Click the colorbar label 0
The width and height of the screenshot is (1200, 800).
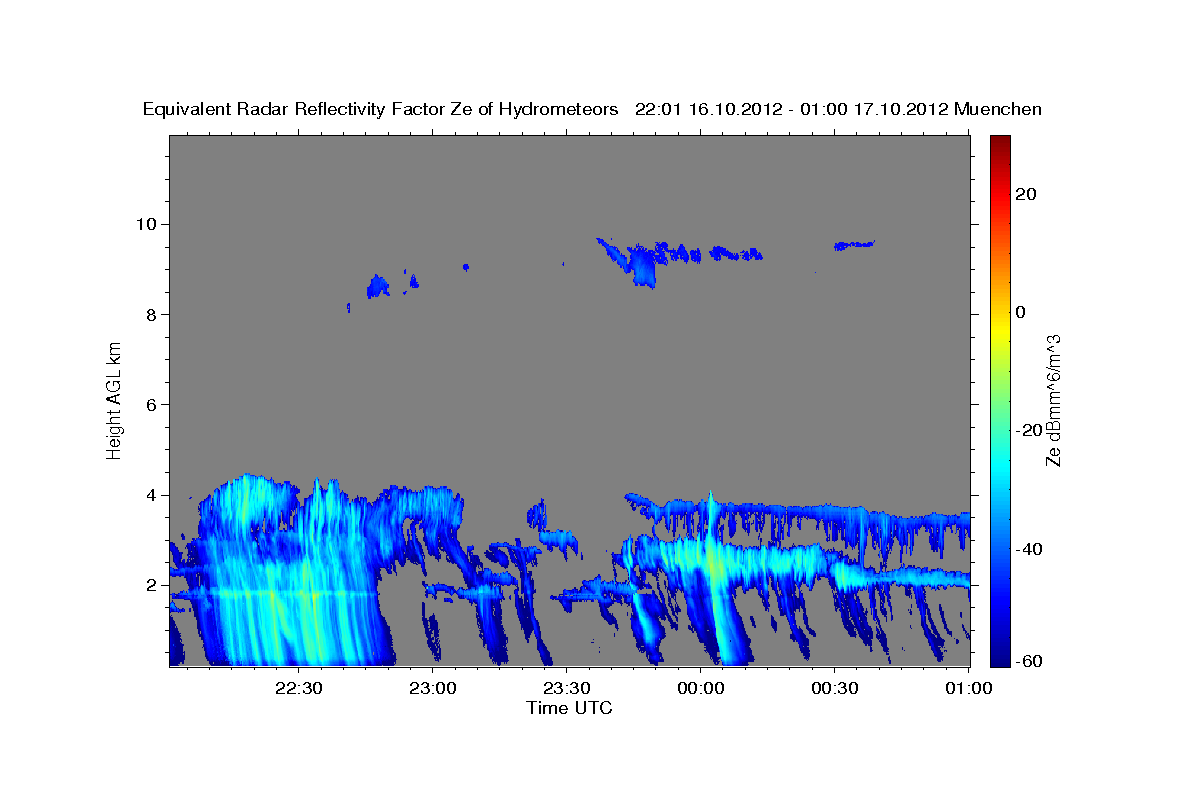click(x=1021, y=312)
